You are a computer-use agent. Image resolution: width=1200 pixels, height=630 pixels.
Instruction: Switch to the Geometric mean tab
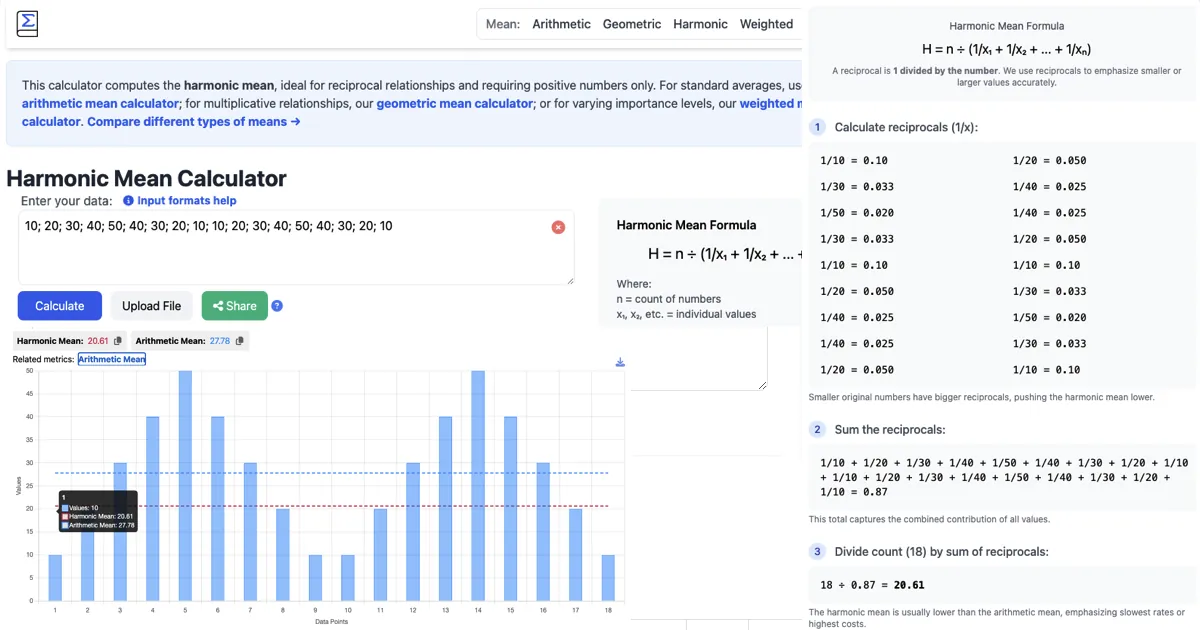632,23
